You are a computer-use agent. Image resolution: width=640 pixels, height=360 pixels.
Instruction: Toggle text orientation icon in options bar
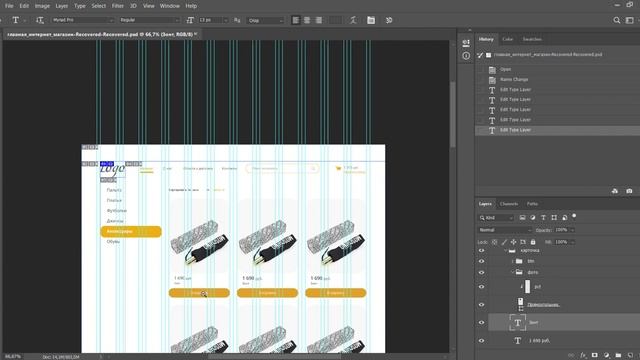[40, 20]
